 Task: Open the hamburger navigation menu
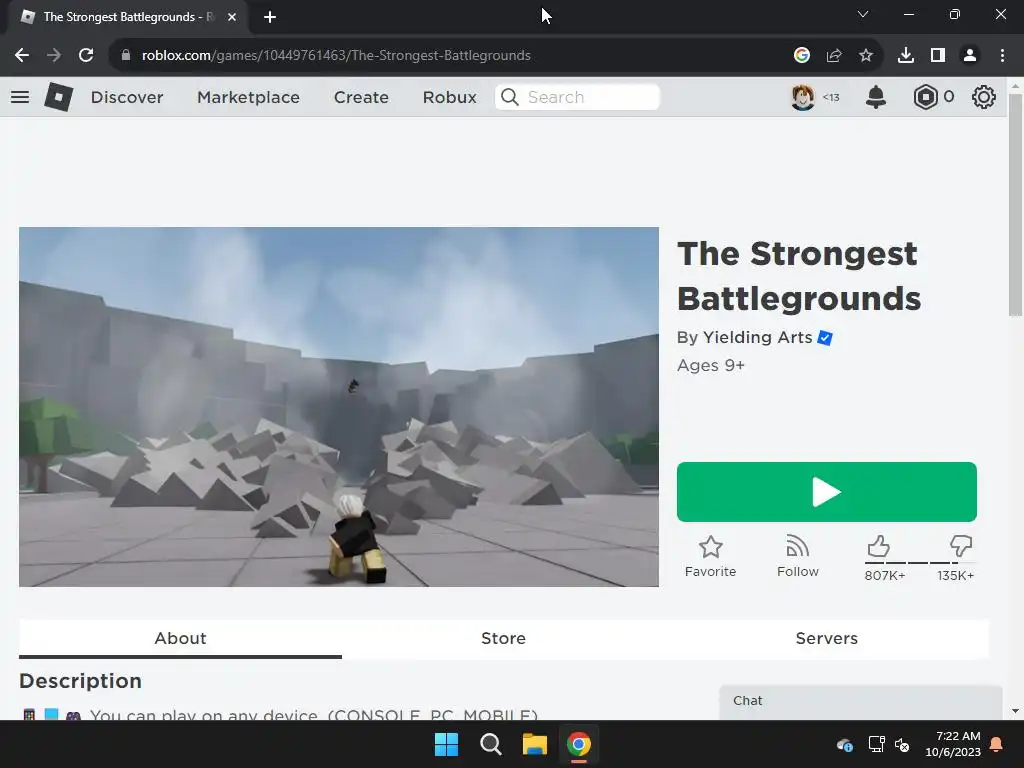tap(20, 97)
